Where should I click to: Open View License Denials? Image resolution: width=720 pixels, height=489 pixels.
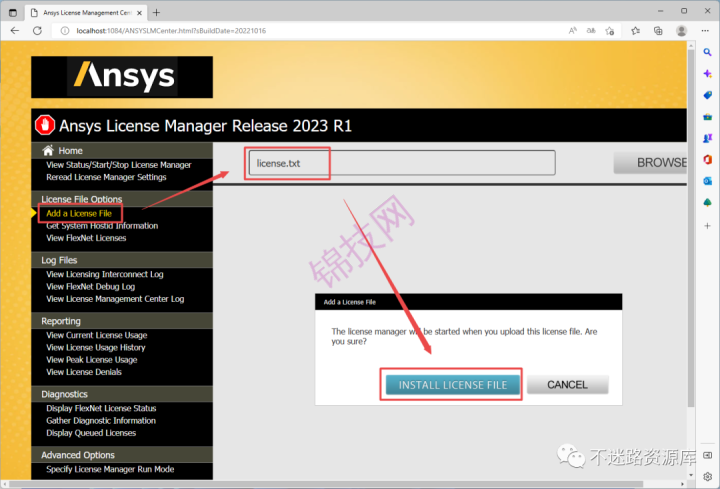(x=84, y=372)
